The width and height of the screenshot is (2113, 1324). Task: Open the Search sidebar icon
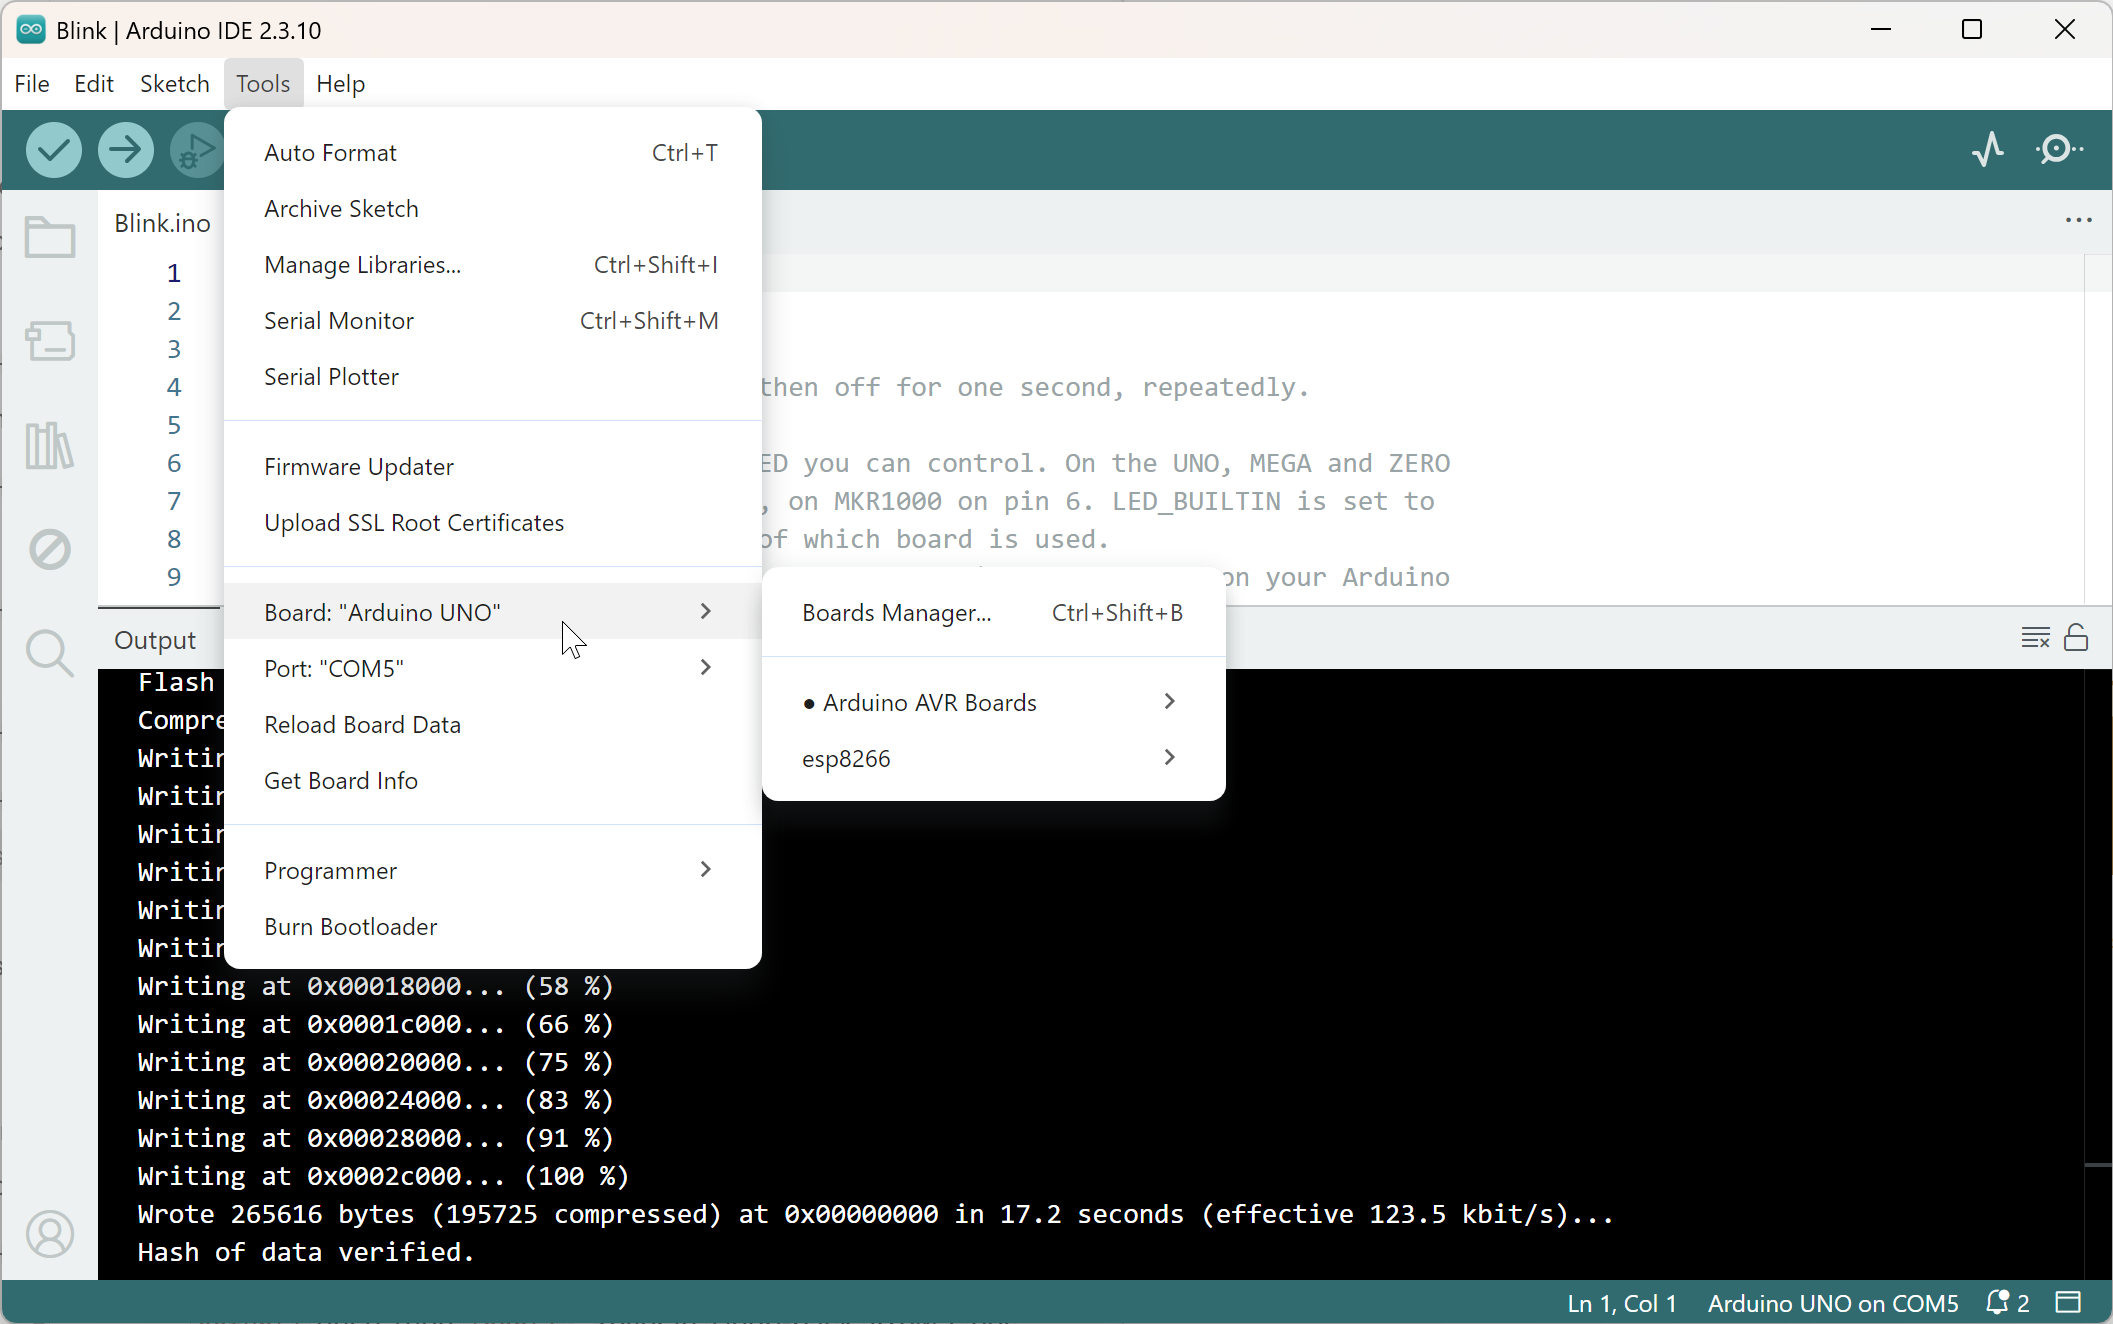[50, 653]
